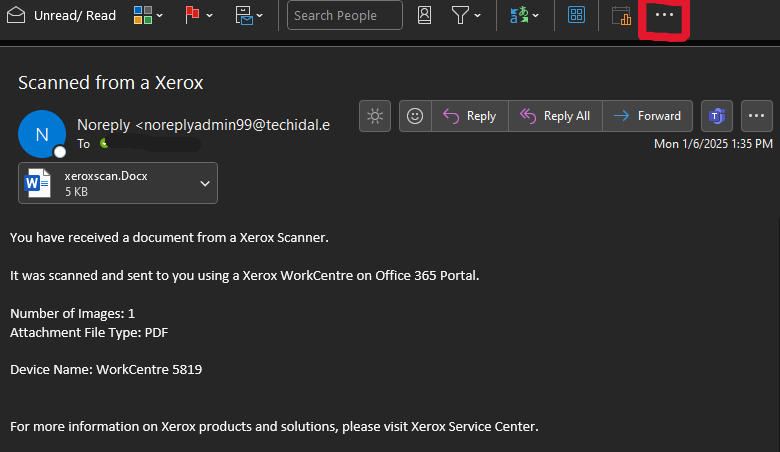The width and height of the screenshot is (780, 452).
Task: Open the ribbon overflow three-dots menu
Action: tap(664, 15)
